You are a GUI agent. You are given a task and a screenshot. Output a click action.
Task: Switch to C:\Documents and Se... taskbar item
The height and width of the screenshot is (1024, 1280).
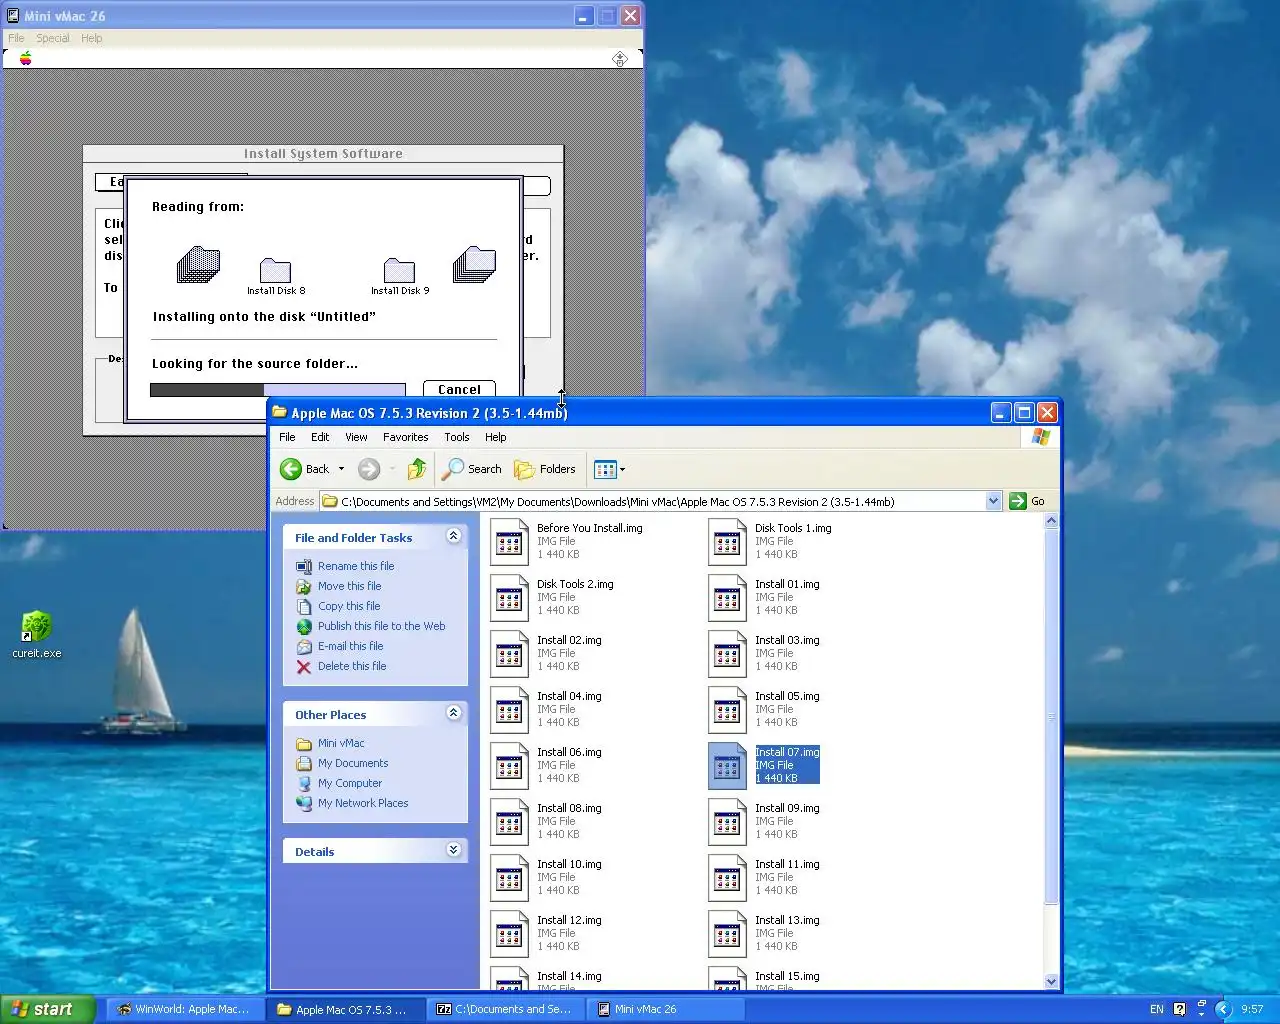pyautogui.click(x=506, y=1009)
